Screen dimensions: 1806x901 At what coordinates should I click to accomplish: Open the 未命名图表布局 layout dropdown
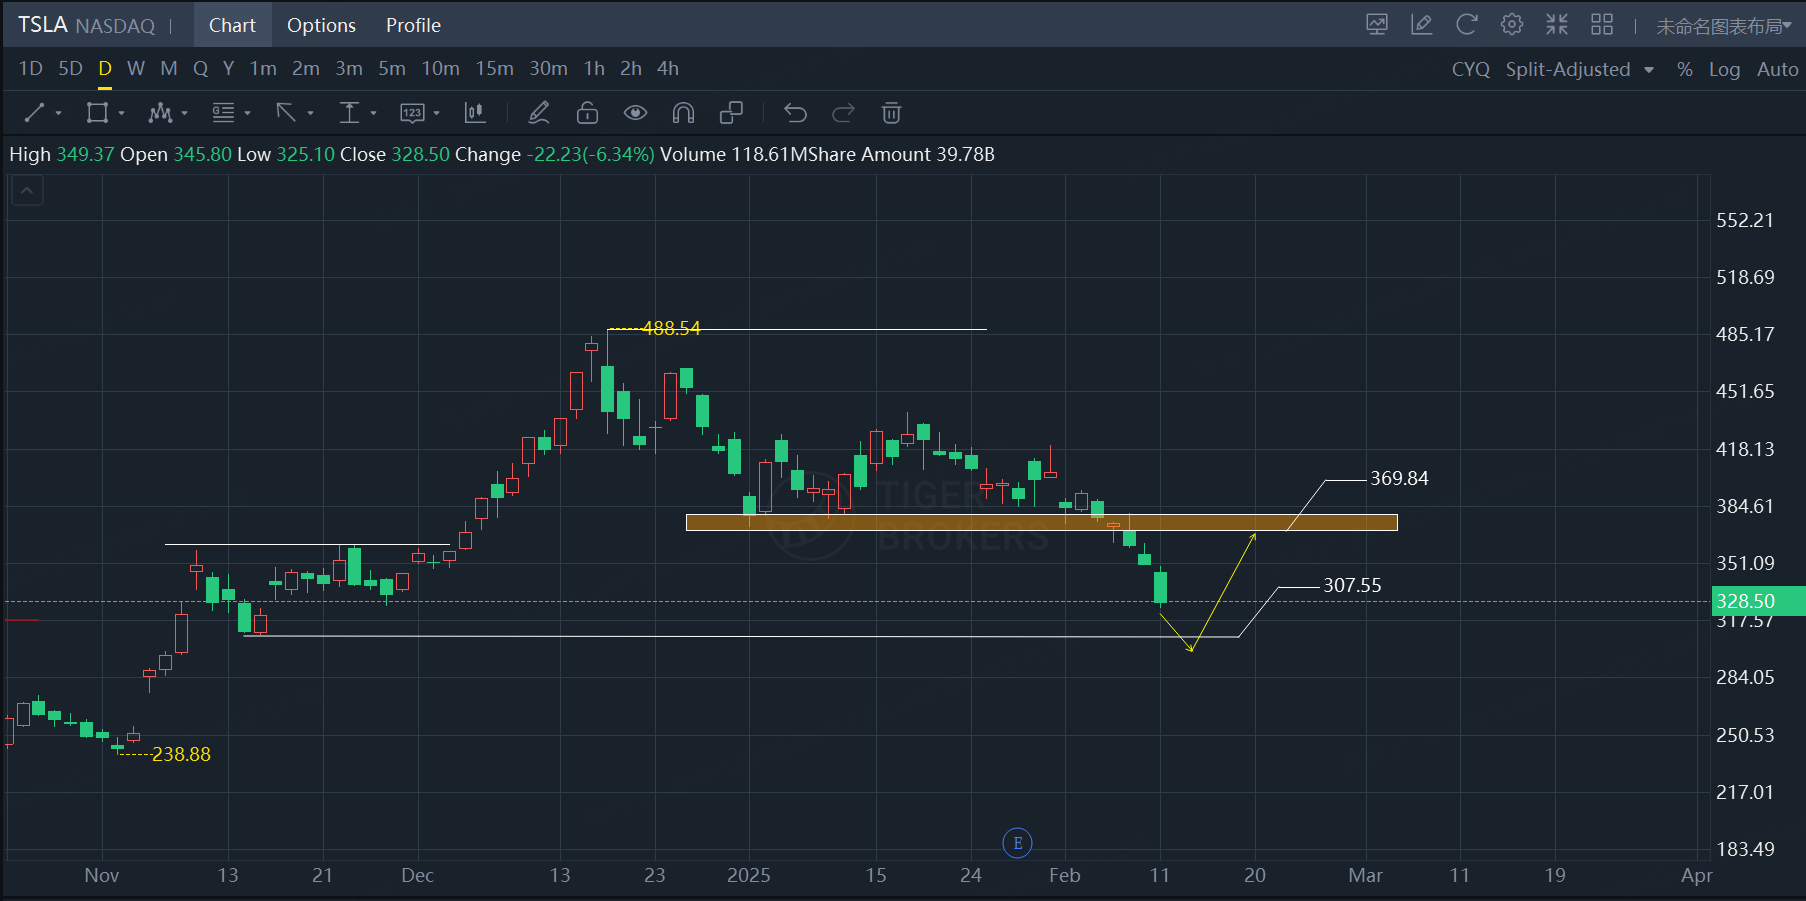[x=1723, y=26]
